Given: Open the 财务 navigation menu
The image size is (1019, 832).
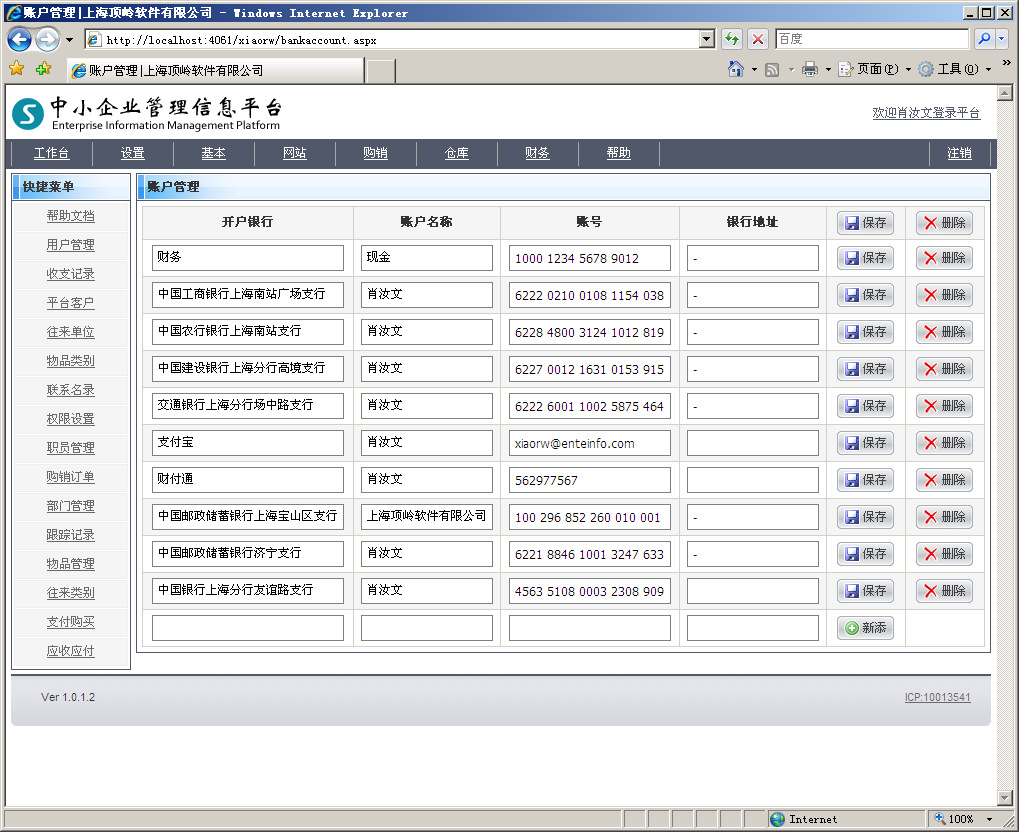Looking at the screenshot, I should pos(537,153).
